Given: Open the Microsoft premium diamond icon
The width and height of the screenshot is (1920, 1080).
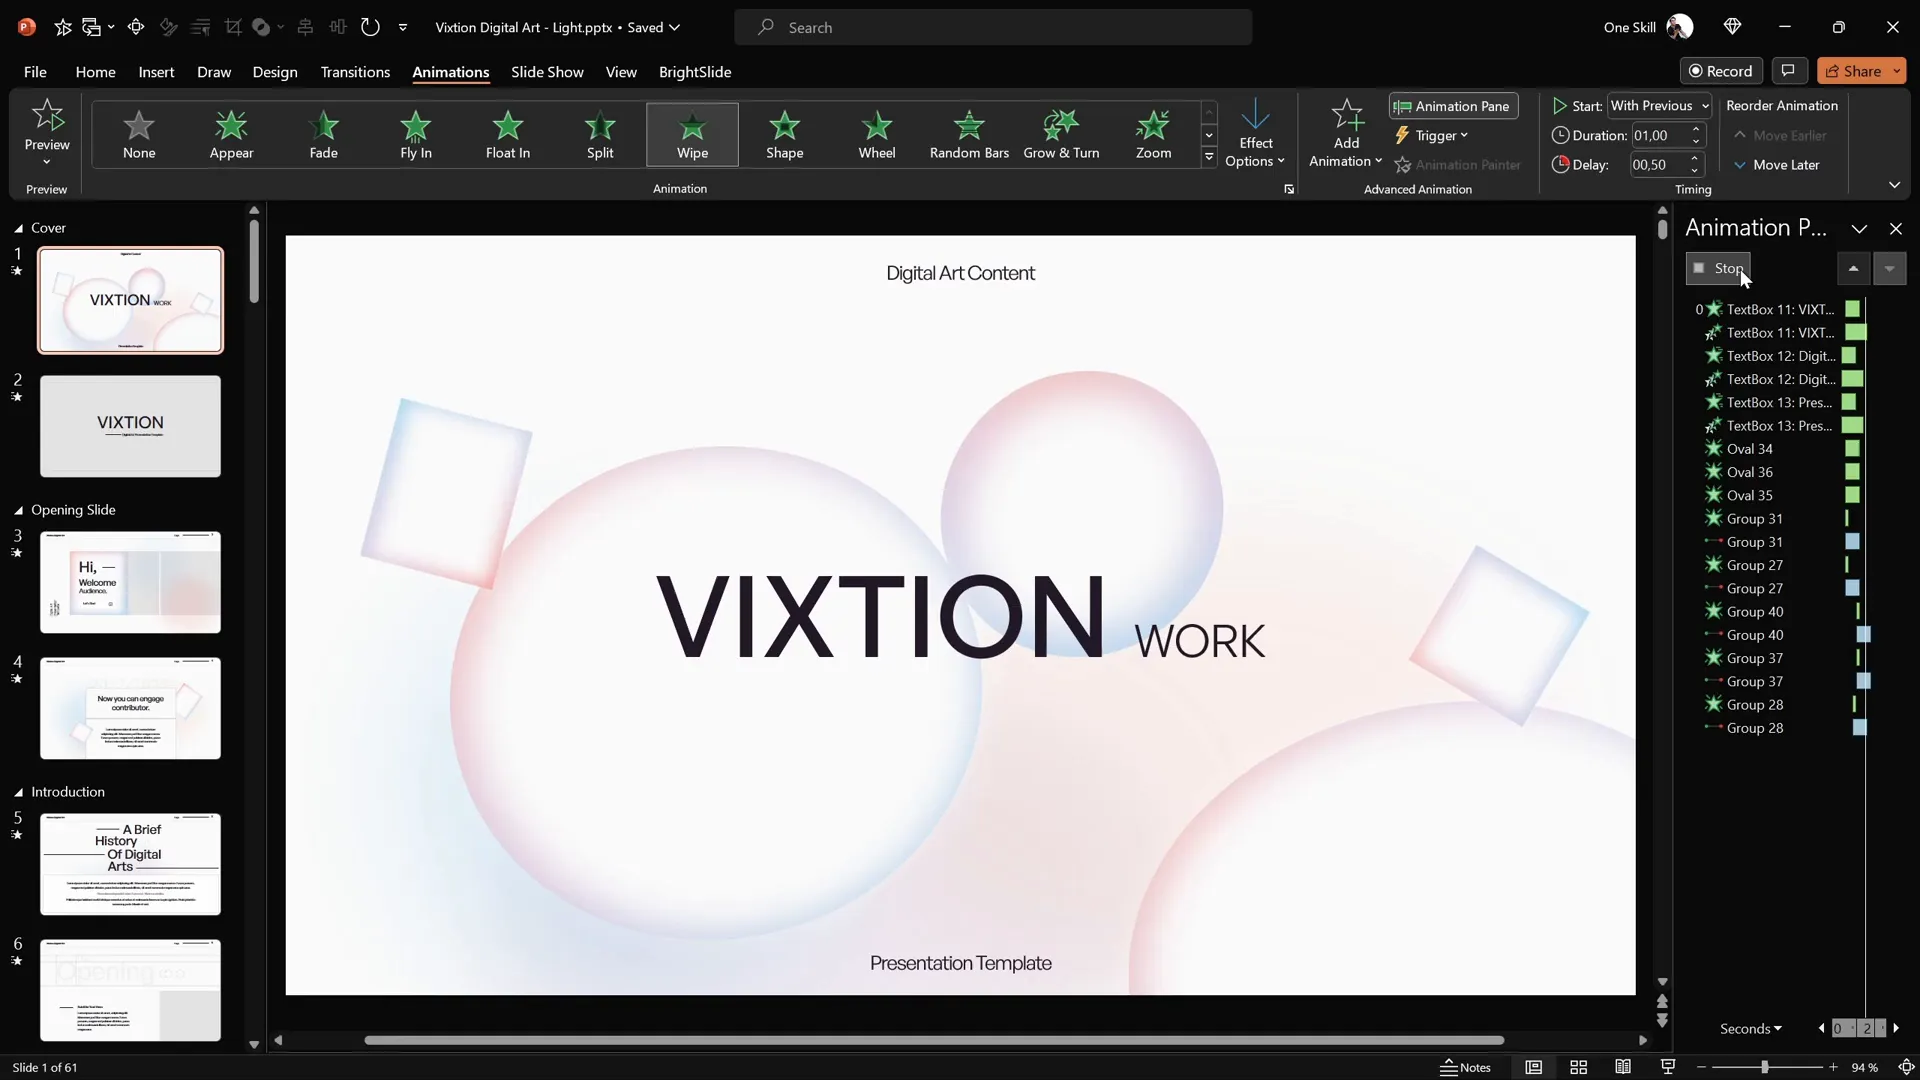Looking at the screenshot, I should coord(1733,27).
